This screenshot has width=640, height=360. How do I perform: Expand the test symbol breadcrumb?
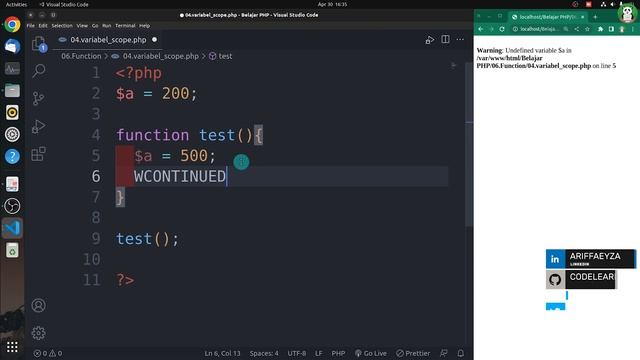pyautogui.click(x=225, y=56)
